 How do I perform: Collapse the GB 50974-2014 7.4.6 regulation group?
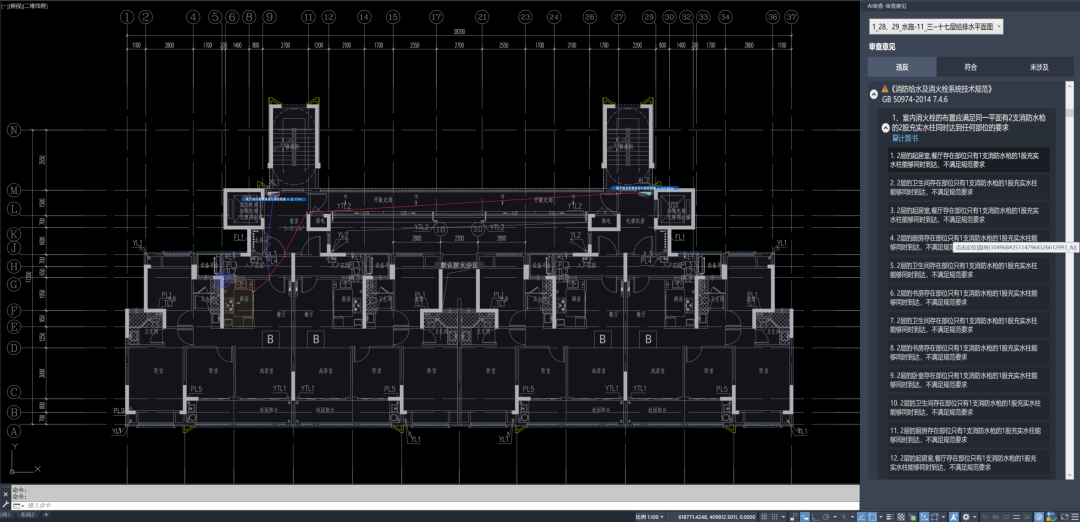click(x=874, y=94)
